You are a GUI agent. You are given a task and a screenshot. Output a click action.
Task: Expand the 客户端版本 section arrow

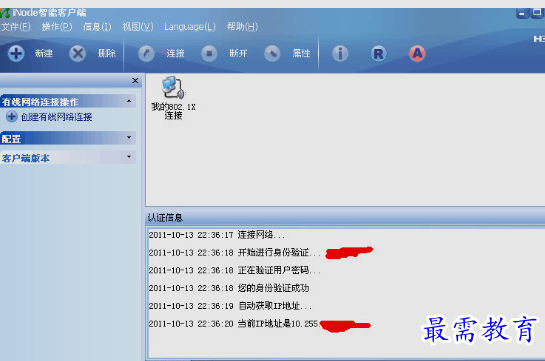pyautogui.click(x=129, y=156)
